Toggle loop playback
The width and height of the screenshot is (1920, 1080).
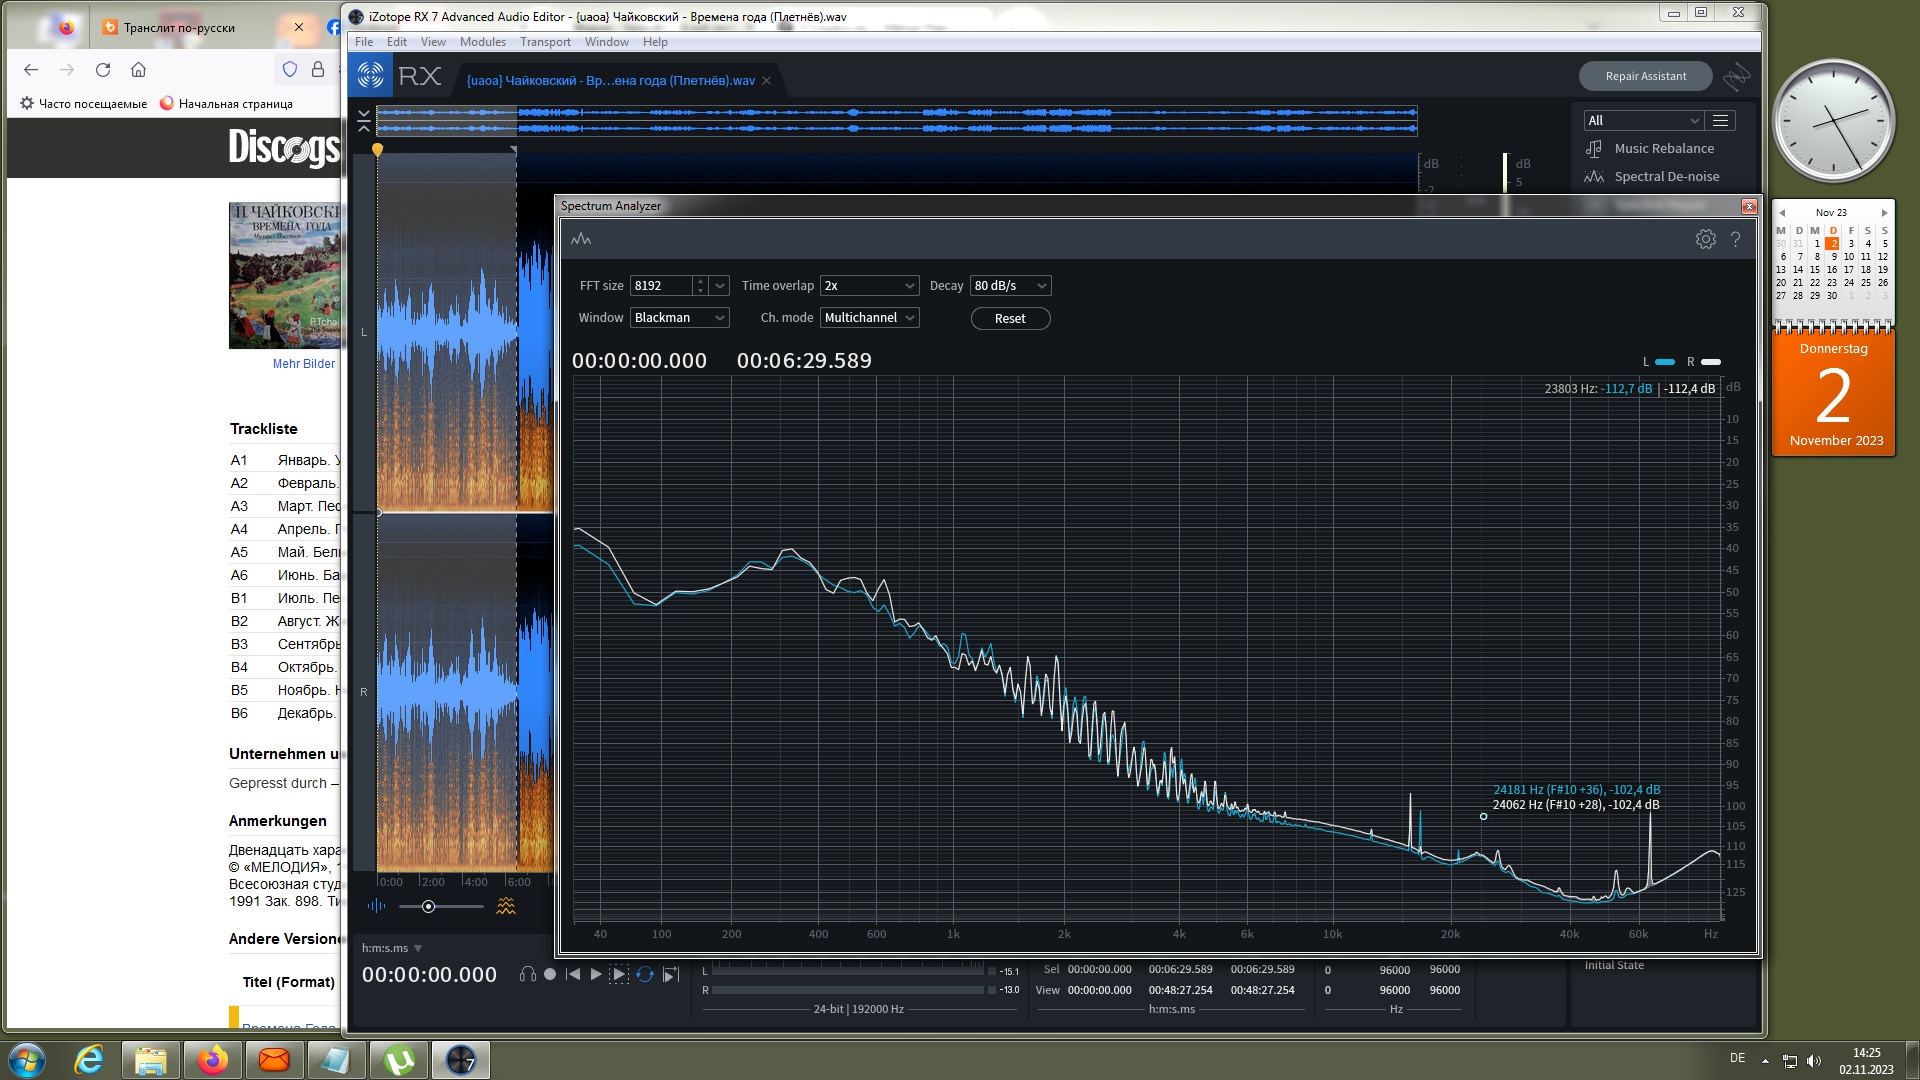pyautogui.click(x=645, y=974)
